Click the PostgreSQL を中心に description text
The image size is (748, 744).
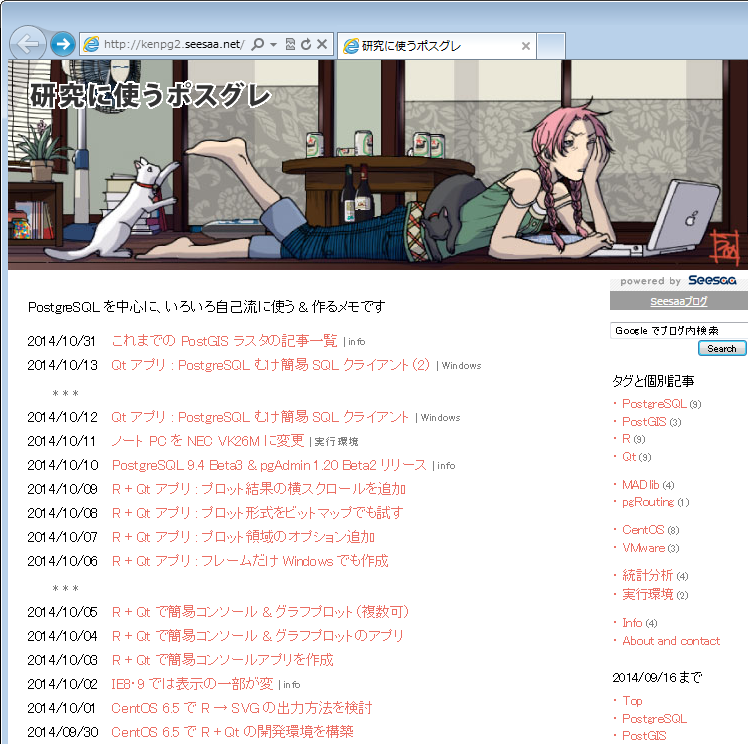[x=207, y=307]
